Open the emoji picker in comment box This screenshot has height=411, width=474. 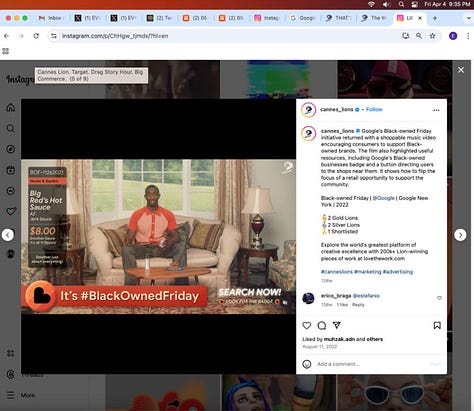[x=307, y=364]
